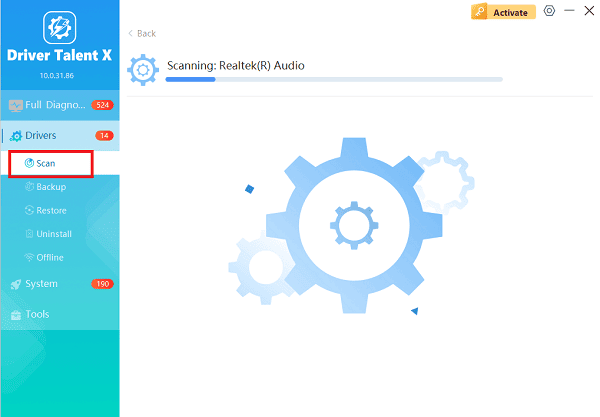This screenshot has height=417, width=600.
Task: Open the Backup drivers page
Action: 50,187
